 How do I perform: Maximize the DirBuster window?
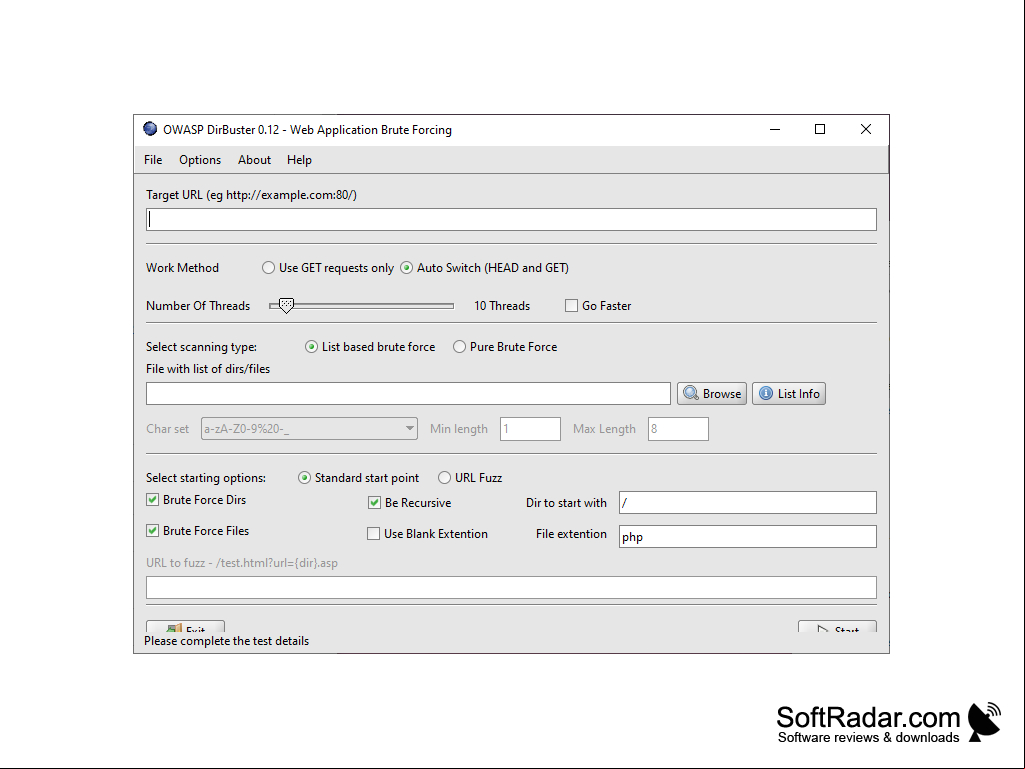point(820,129)
